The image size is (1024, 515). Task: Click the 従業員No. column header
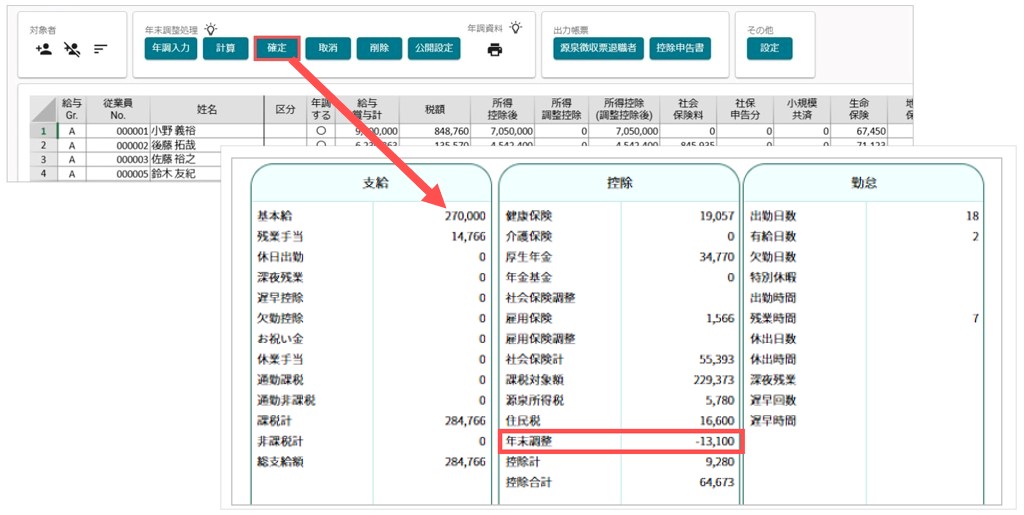point(118,110)
